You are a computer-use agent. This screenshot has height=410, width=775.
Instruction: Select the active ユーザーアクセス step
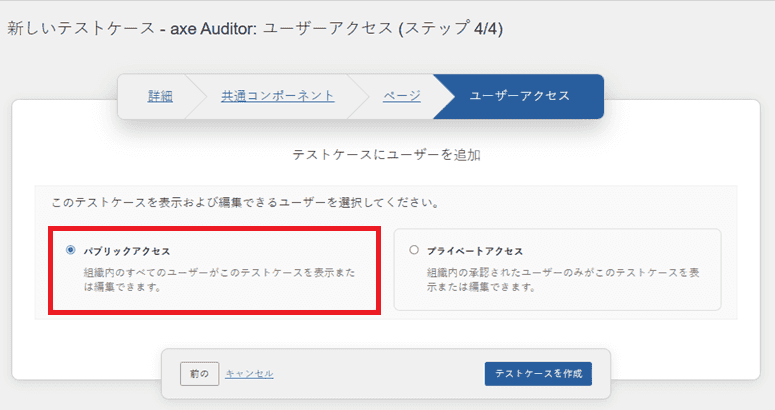(519, 96)
